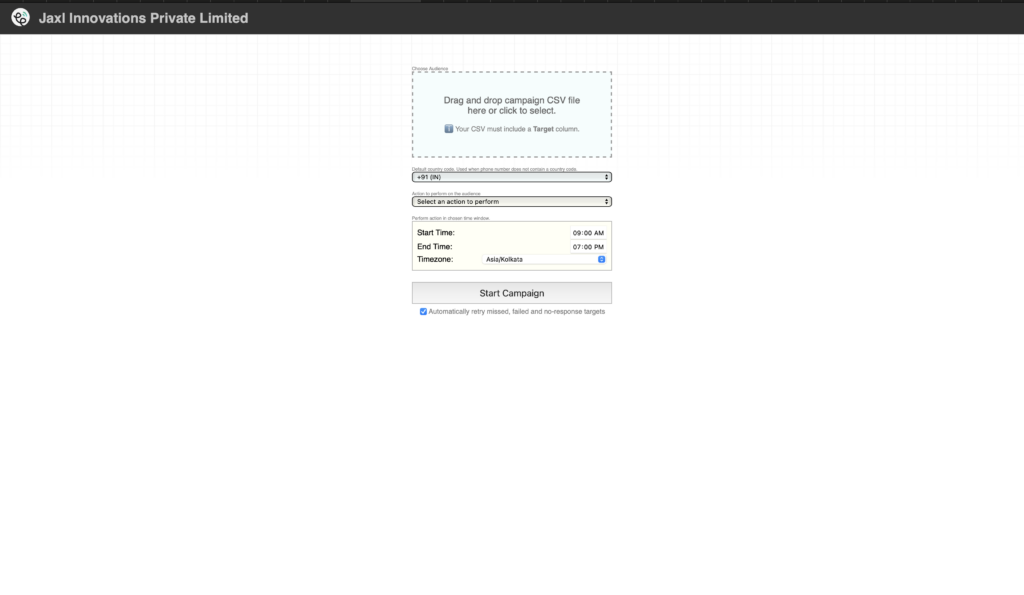Viewport: 1024px width, 595px height.
Task: Click the Start Time hour value 09
Action: [577, 233]
